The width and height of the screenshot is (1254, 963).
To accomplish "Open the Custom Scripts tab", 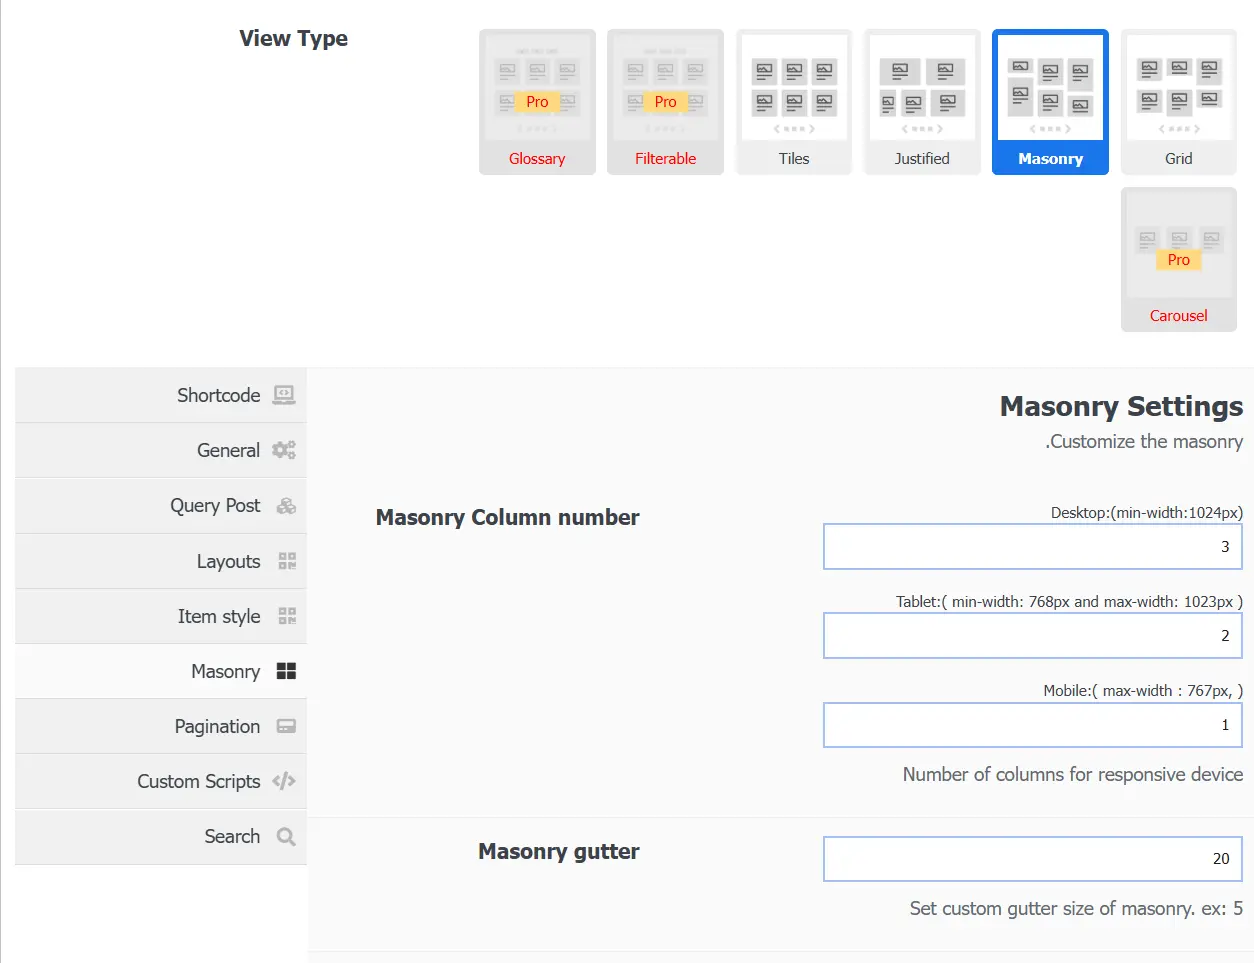I will pyautogui.click(x=161, y=781).
